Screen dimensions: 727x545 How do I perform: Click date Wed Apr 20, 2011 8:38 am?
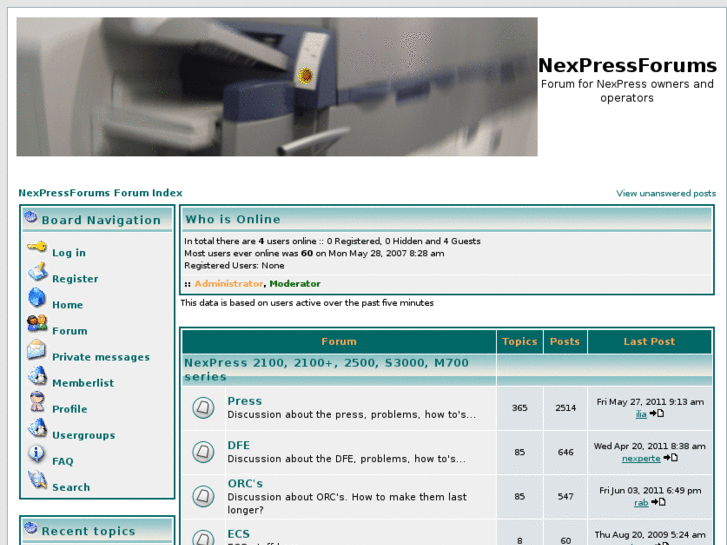(x=650, y=446)
